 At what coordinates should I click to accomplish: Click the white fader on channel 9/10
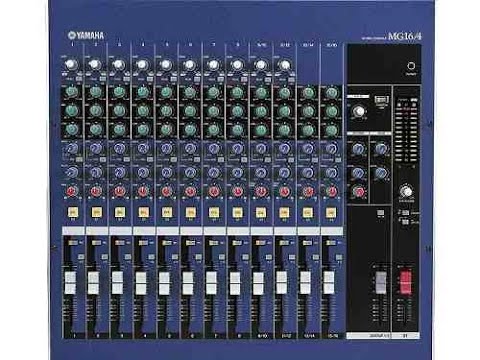[x=258, y=283]
